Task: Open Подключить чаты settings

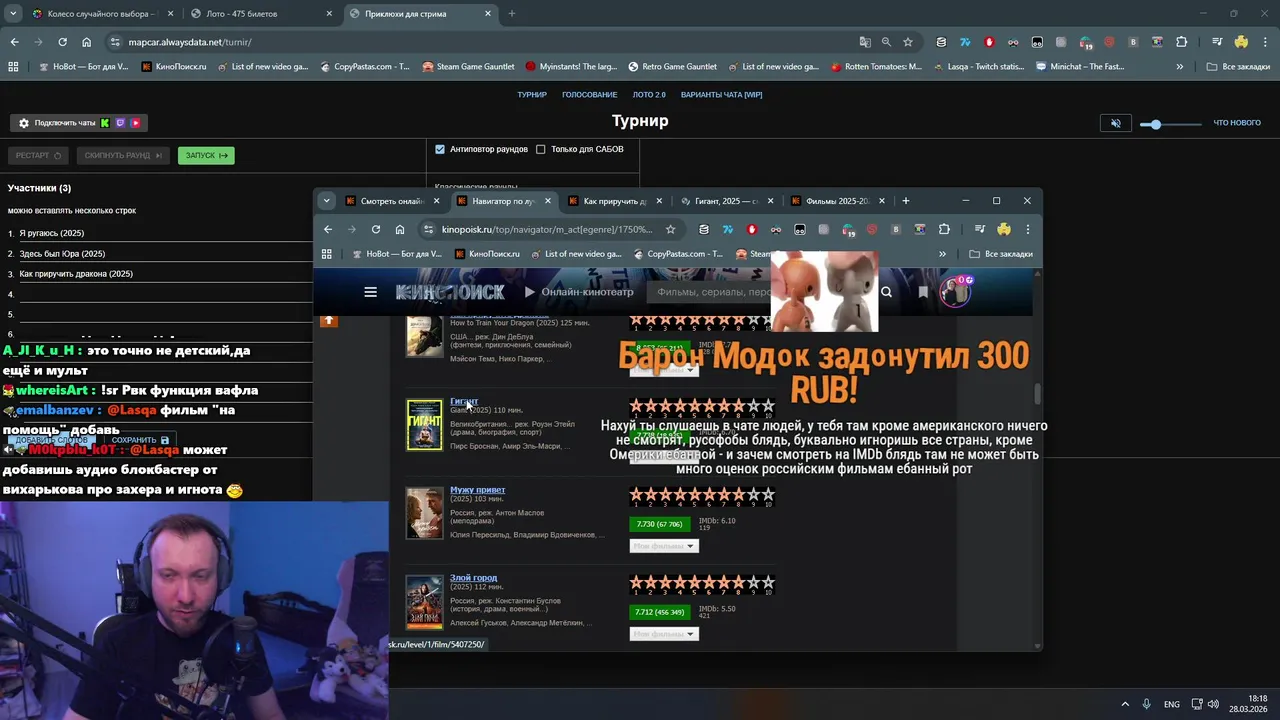Action: [79, 123]
